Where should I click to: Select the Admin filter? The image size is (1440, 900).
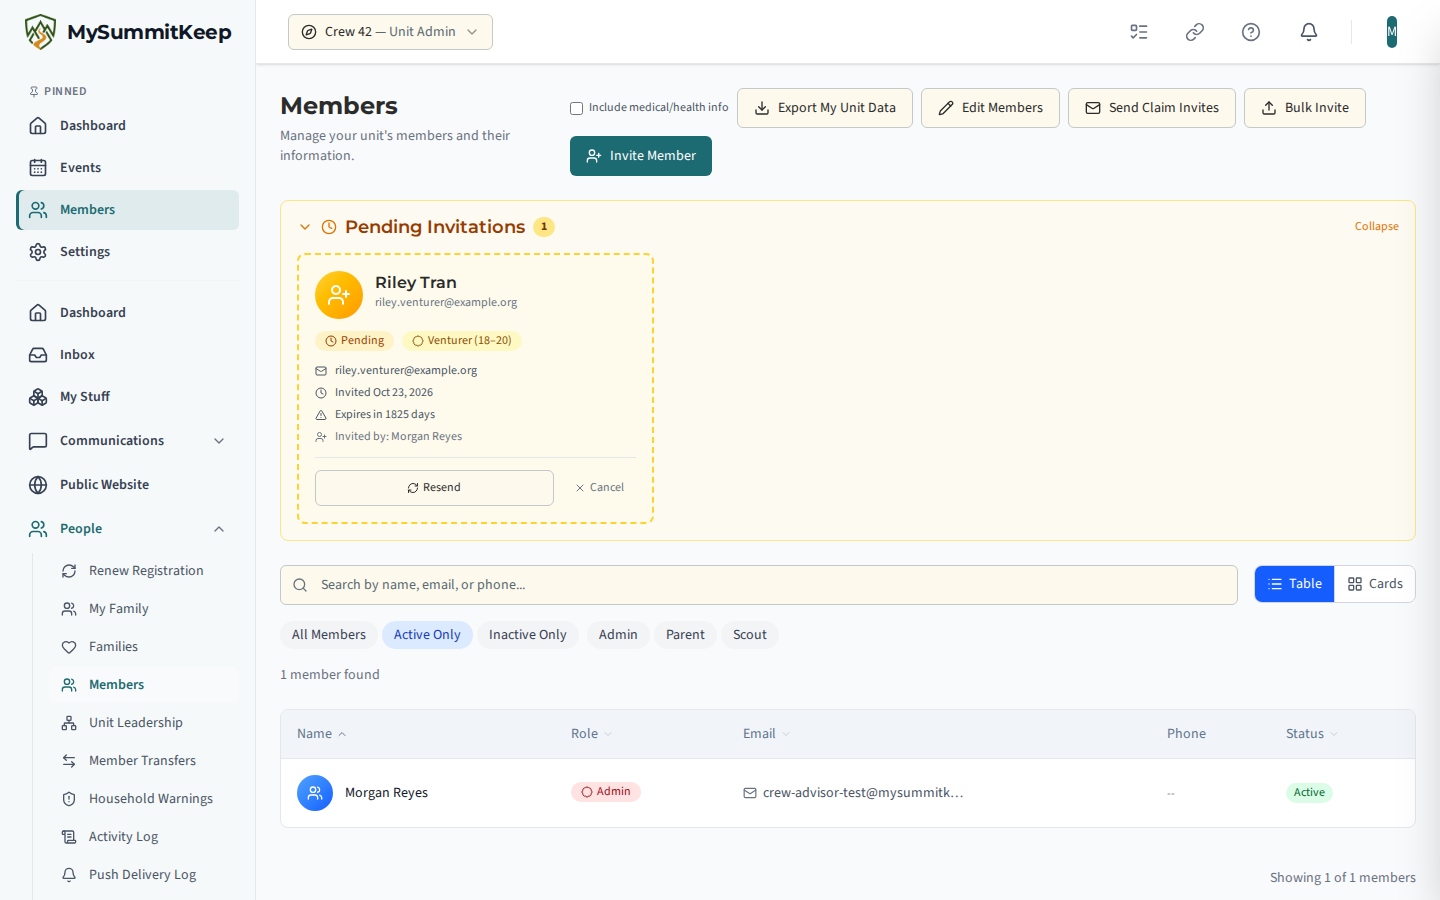[618, 635]
